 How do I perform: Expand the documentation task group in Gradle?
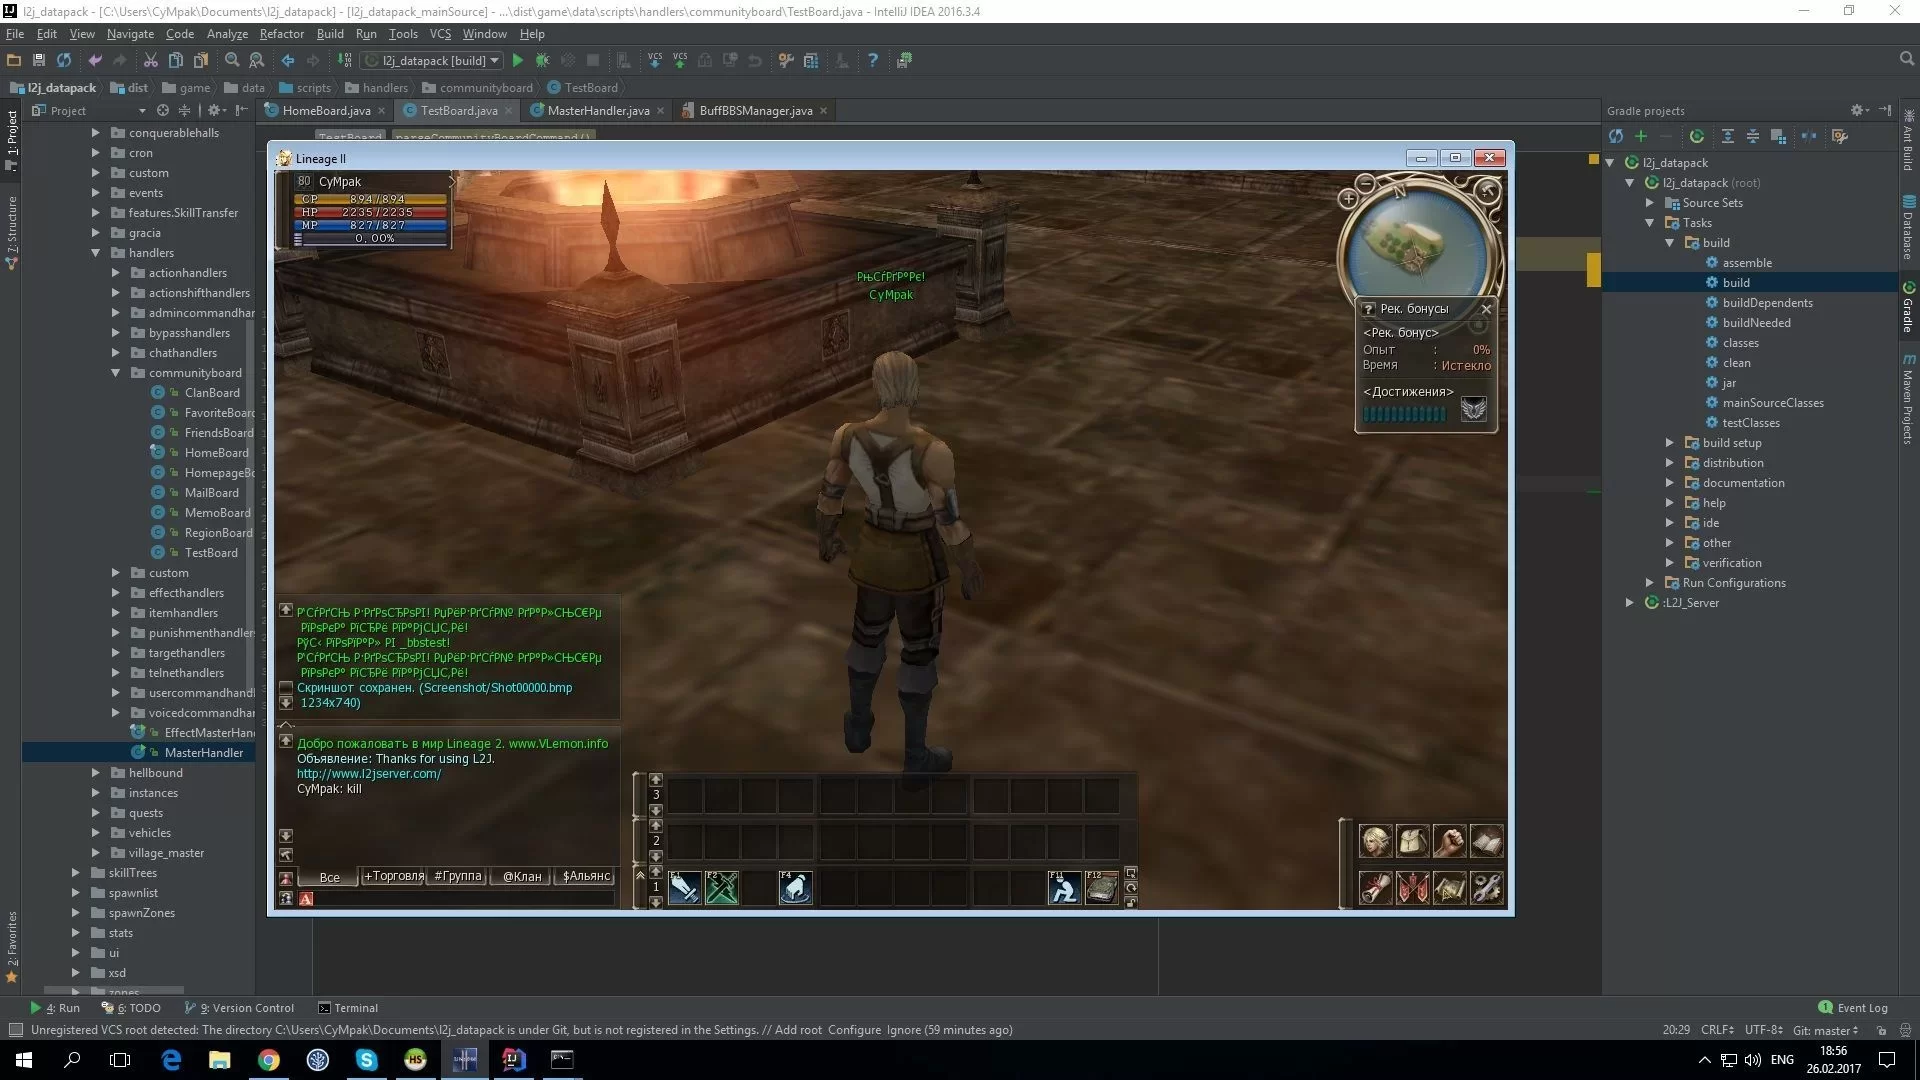1669,483
